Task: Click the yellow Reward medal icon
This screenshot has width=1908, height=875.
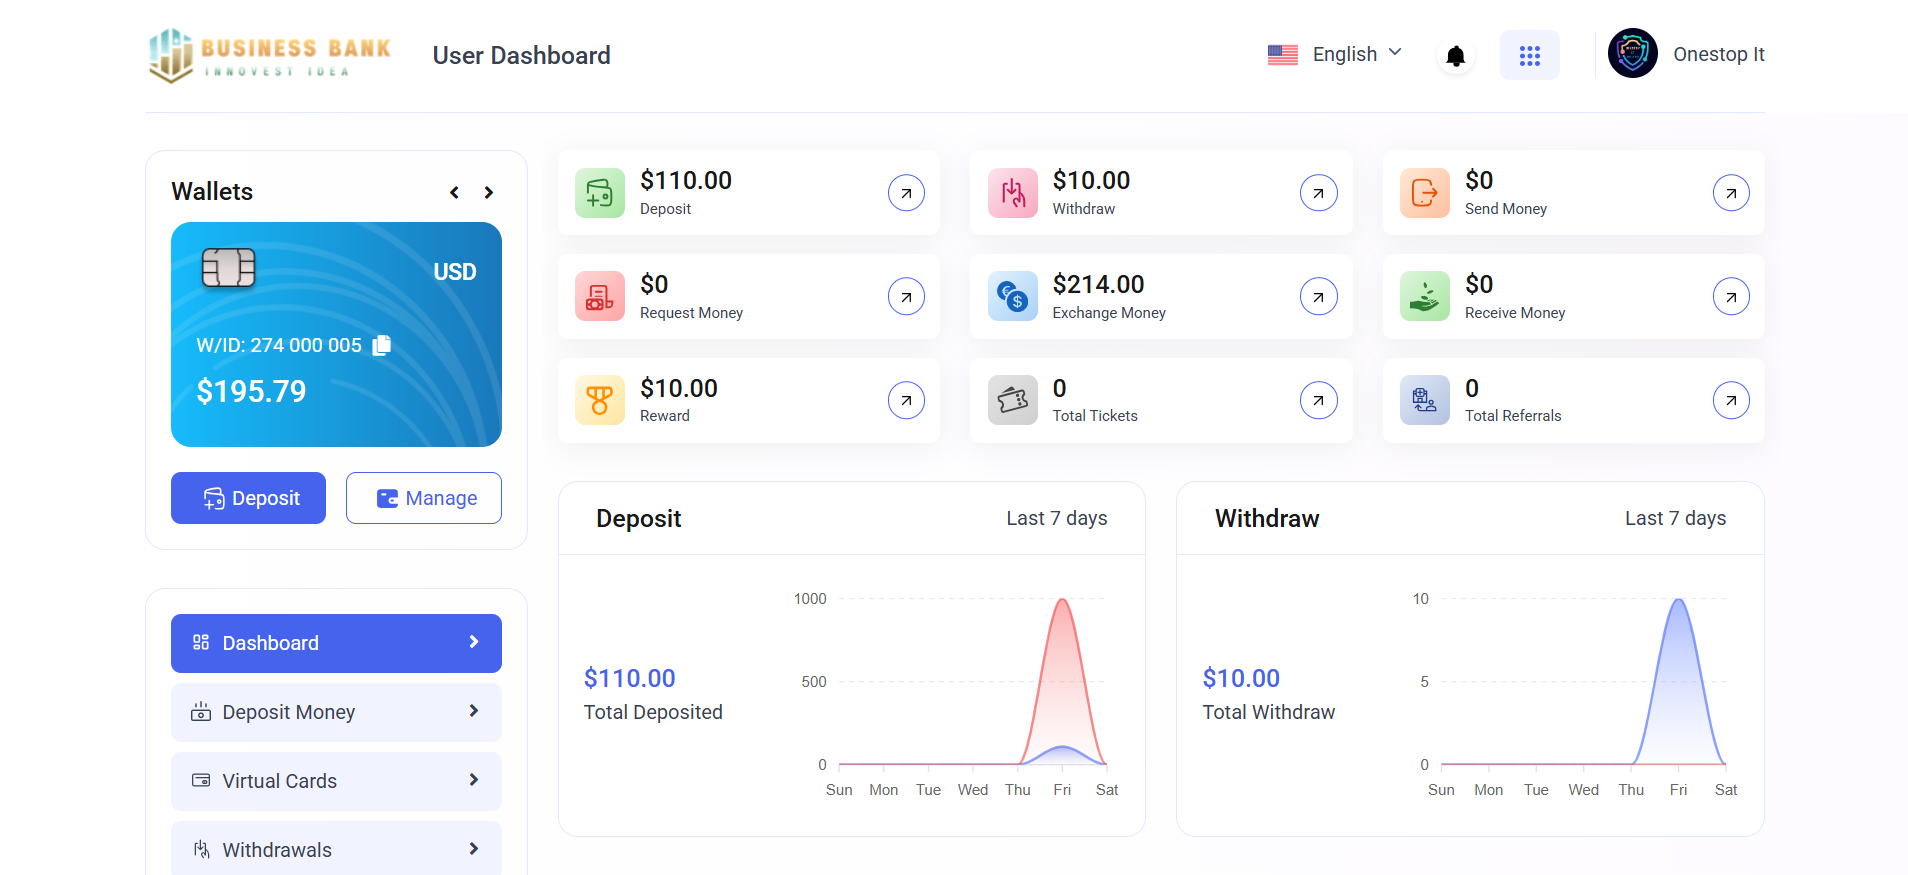Action: point(600,400)
